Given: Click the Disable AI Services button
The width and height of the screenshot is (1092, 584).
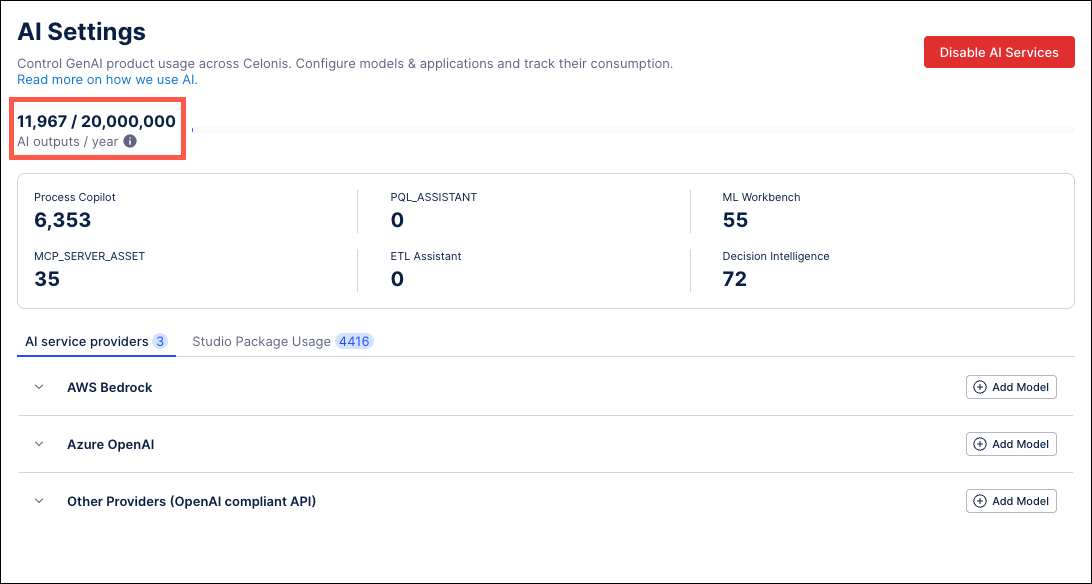Looking at the screenshot, I should [999, 52].
